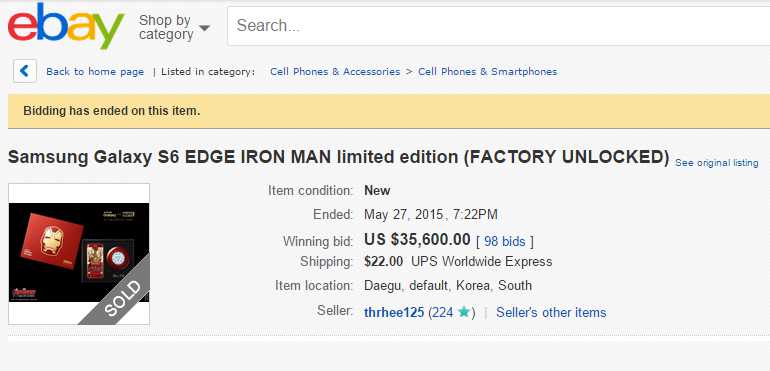770x371 pixels.
Task: Click the Shop by category arrow
Action: pos(205,28)
